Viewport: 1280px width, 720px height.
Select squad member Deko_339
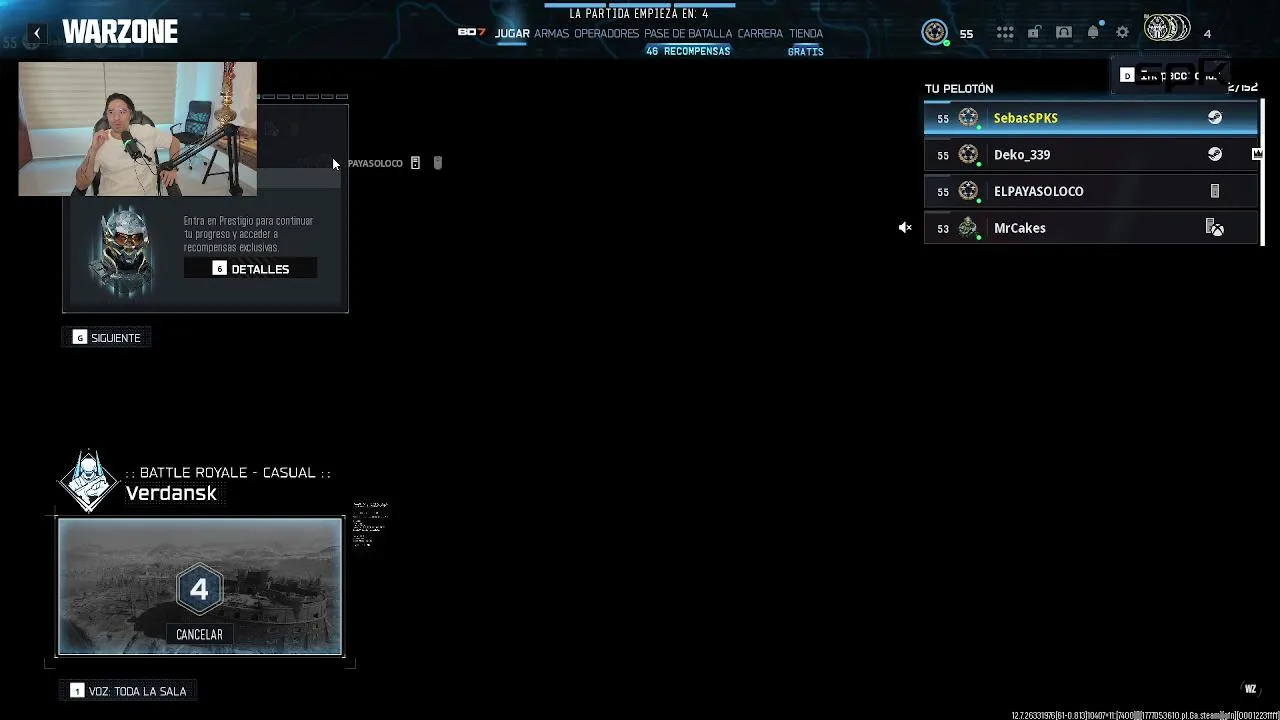[x=1090, y=155]
